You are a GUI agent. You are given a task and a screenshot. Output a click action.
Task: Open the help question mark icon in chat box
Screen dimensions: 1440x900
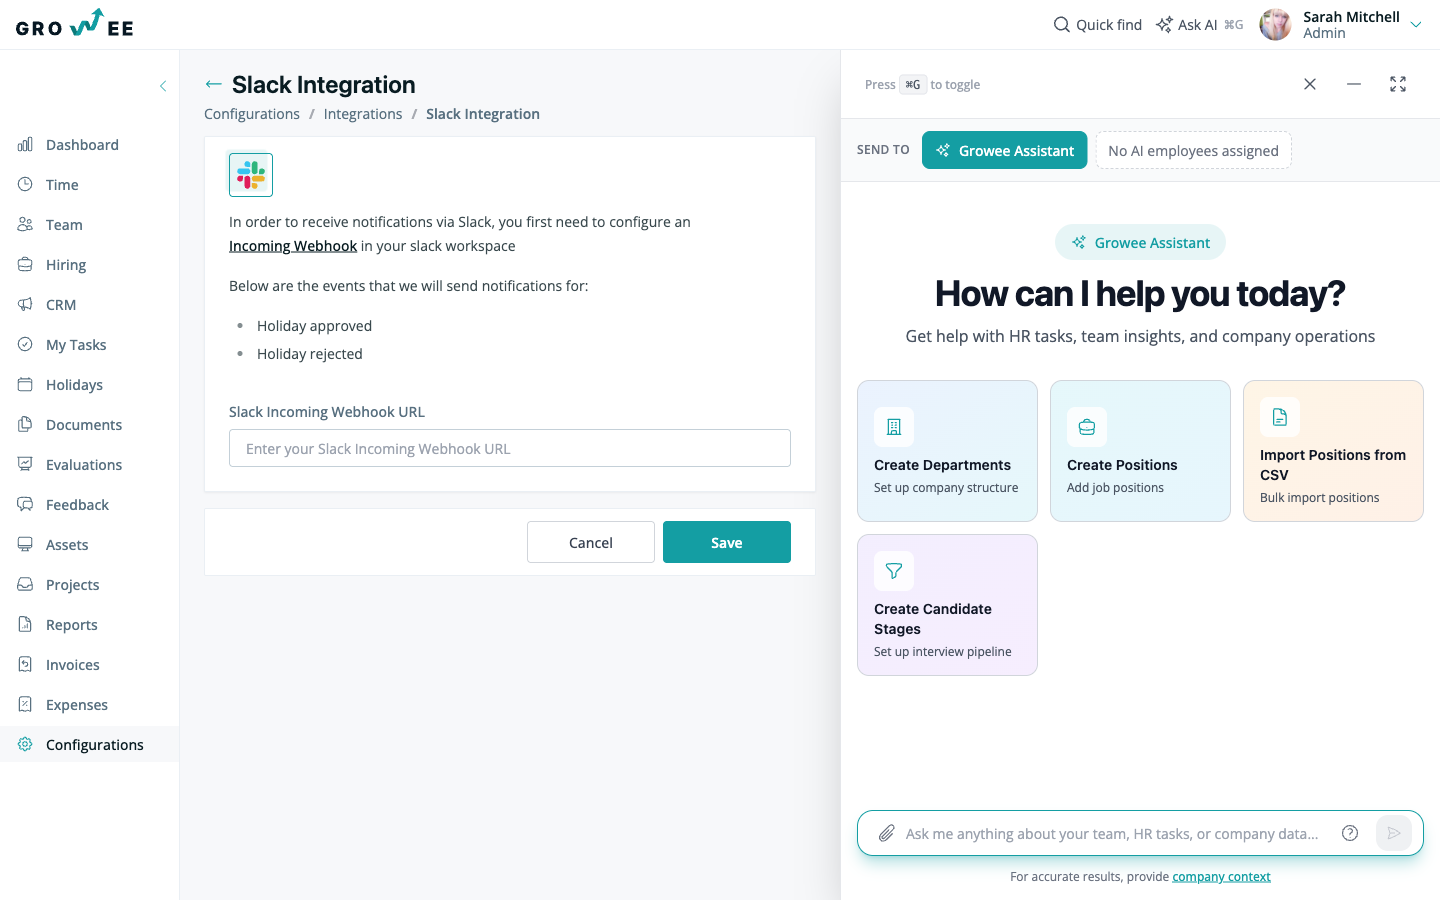click(x=1350, y=833)
